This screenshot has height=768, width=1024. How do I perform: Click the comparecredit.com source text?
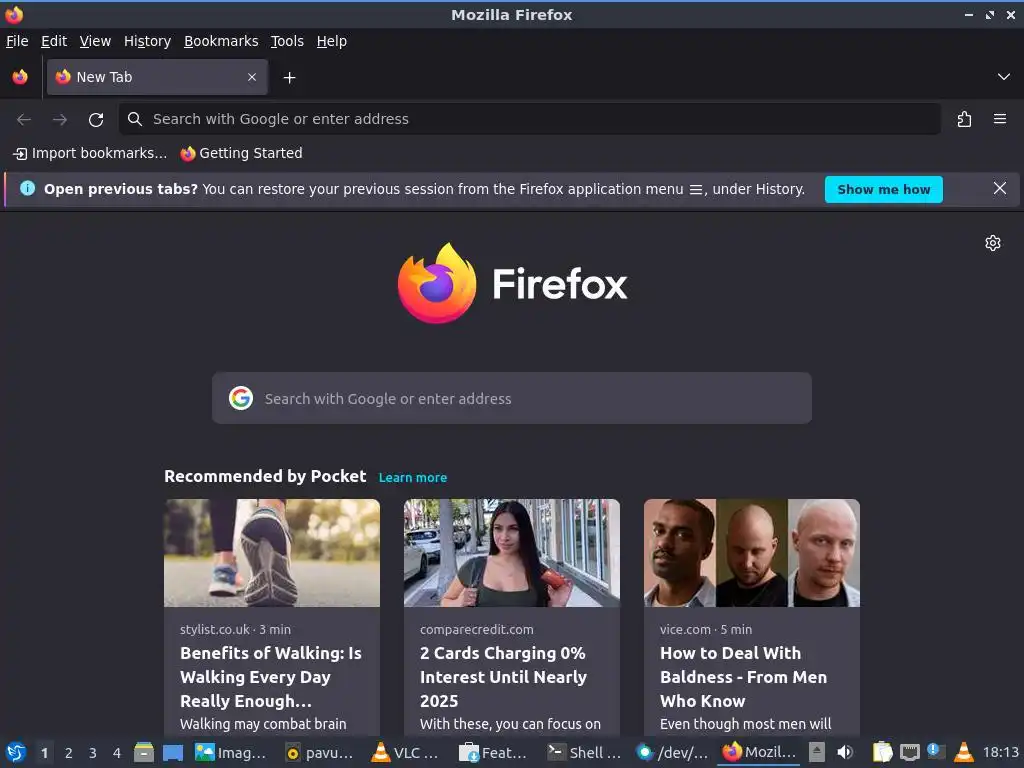pos(477,630)
